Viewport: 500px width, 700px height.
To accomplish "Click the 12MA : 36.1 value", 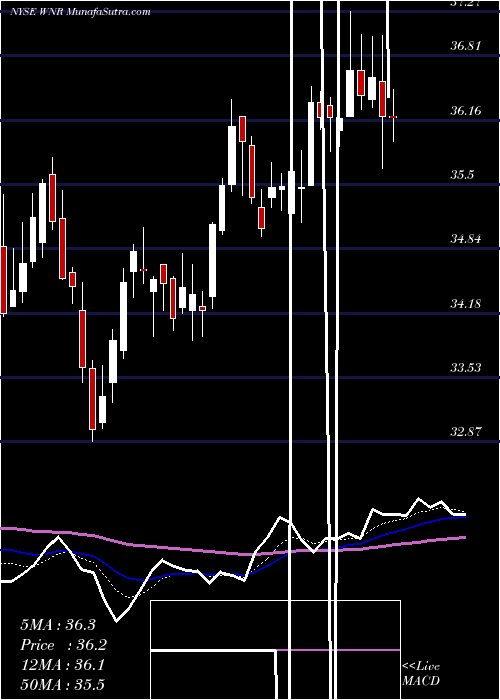I will click(62, 665).
